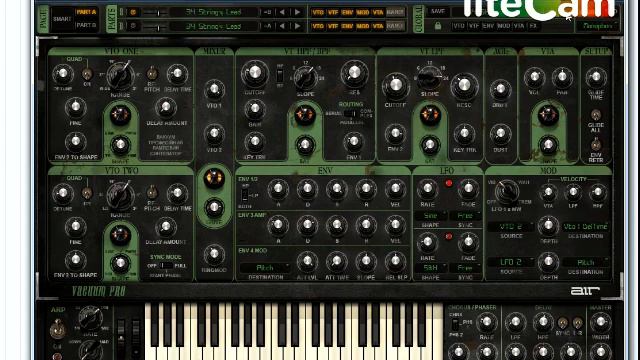Select the SMART page tab
Image resolution: width=640 pixels, height=360 pixels.
[x=62, y=19]
